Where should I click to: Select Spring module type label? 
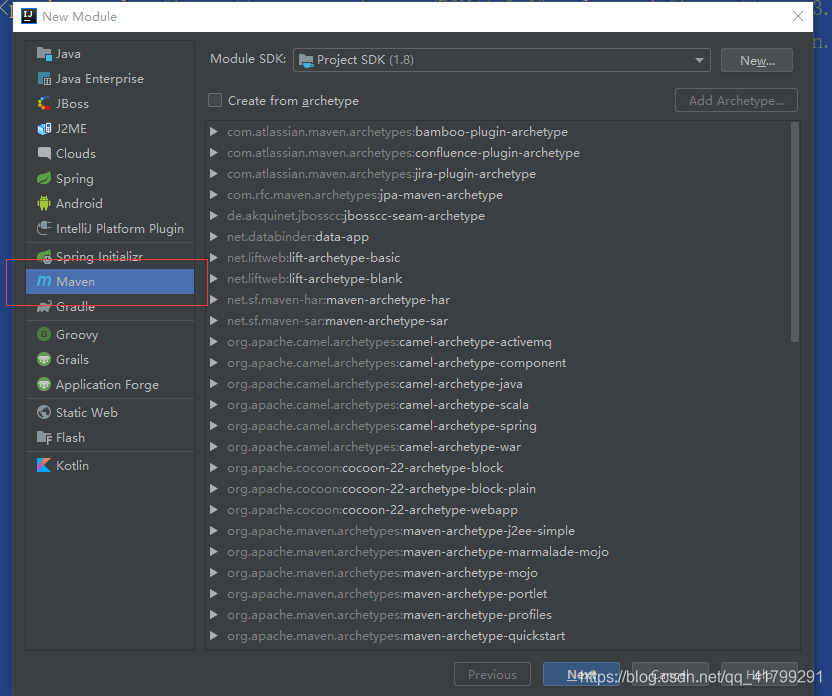click(75, 179)
